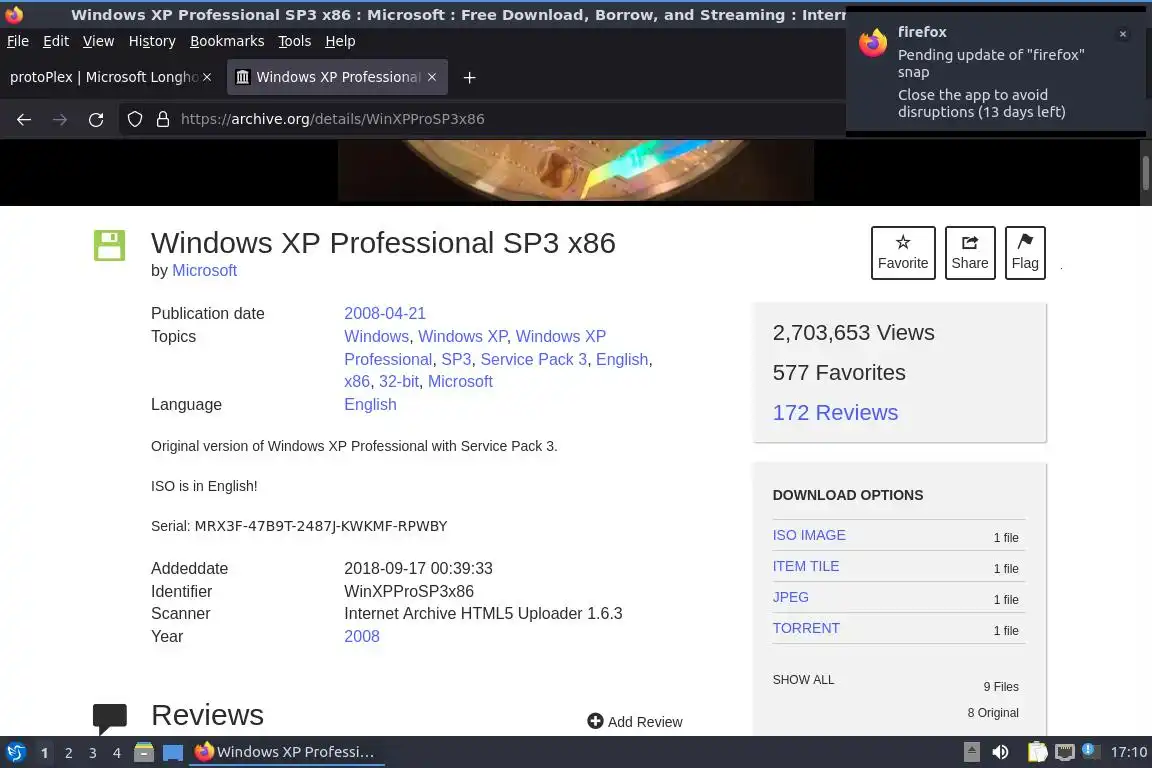Click the show desktop taskbar icon
Image resolution: width=1152 pixels, height=768 pixels.
click(173, 753)
